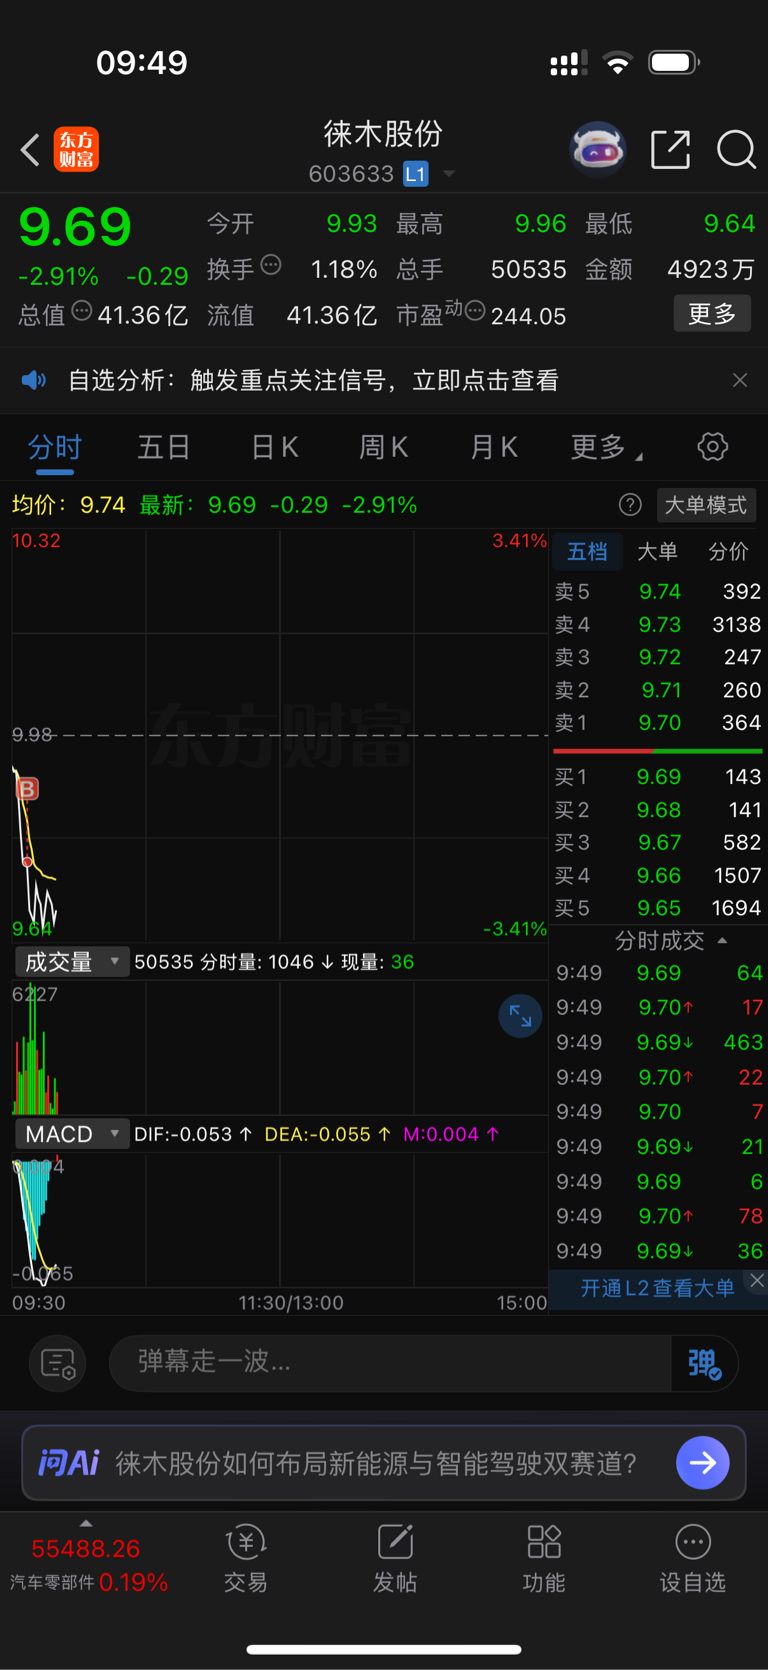Tap 设自选 watchlist icon

[693, 1560]
